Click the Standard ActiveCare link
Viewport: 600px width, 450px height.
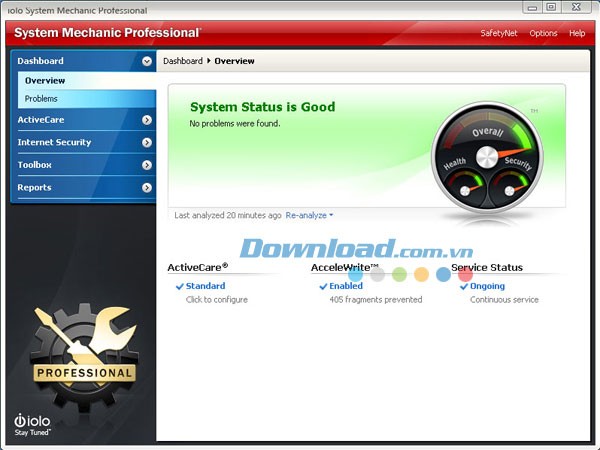205,286
